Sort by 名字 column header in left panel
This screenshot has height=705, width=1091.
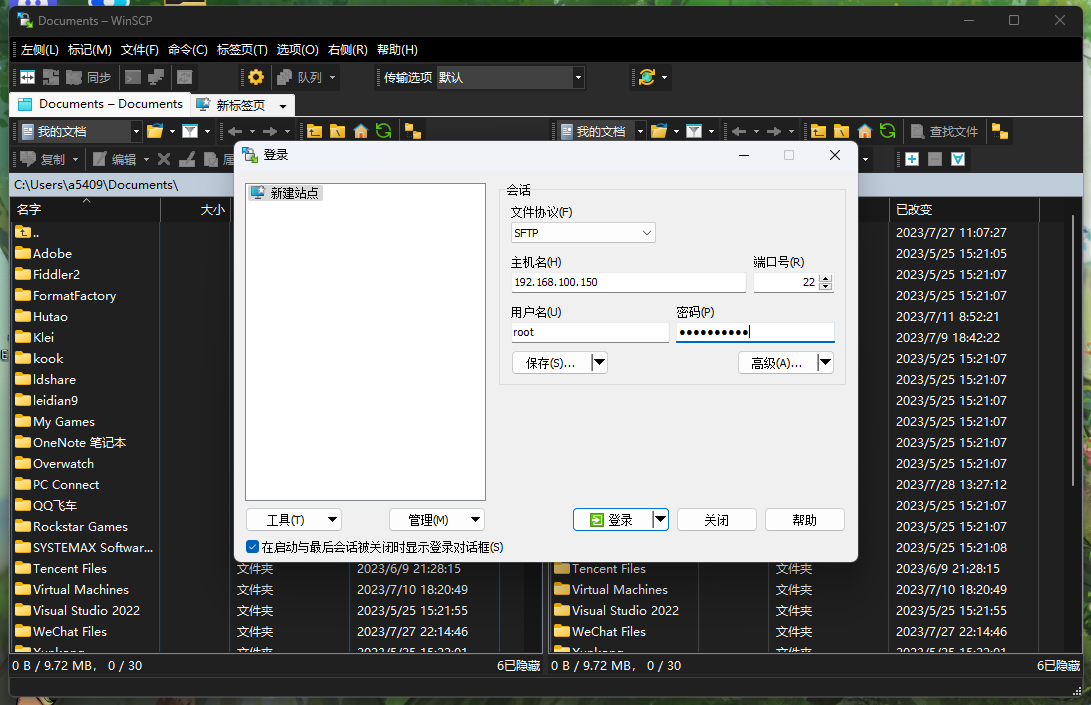[85, 209]
